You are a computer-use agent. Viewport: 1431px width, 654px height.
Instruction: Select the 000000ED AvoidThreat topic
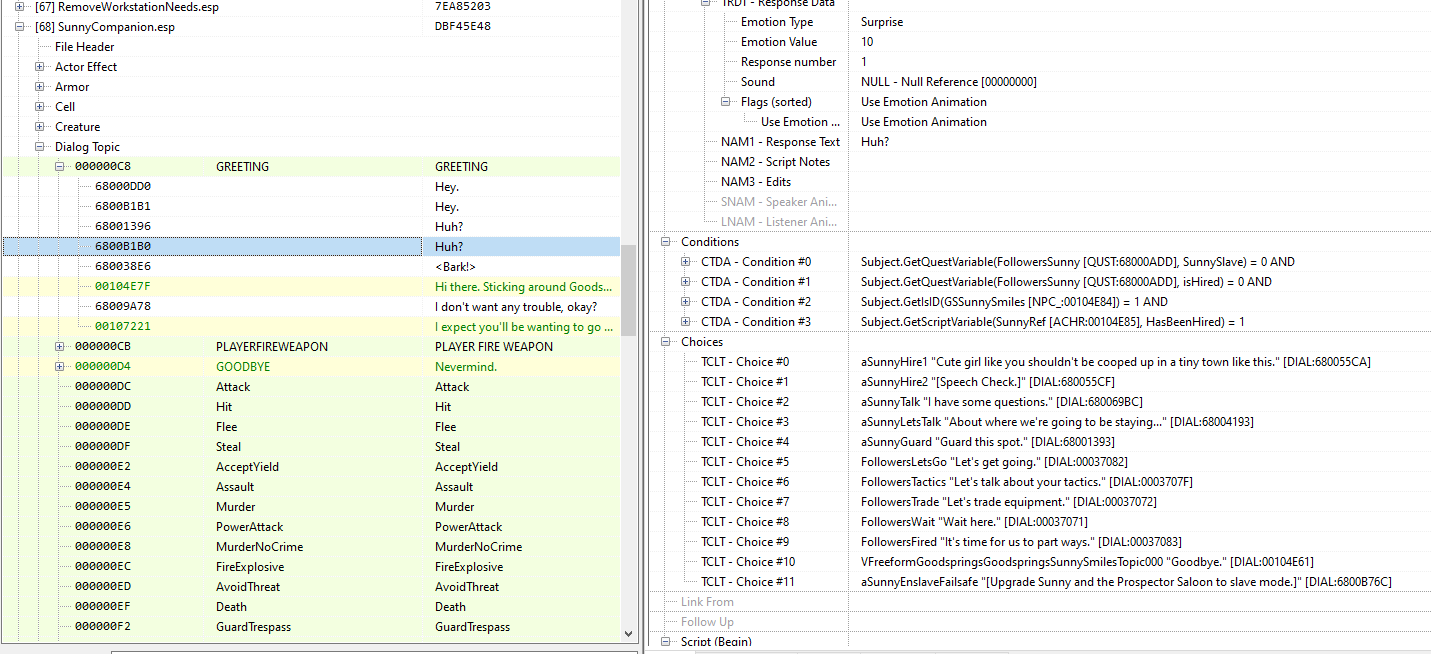[x=310, y=587]
